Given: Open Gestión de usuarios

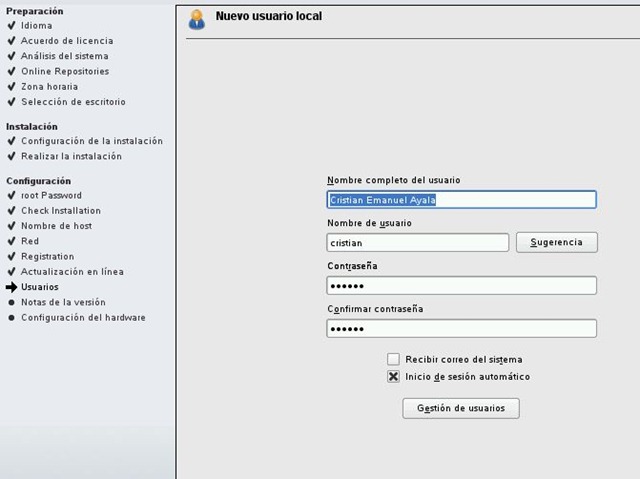Looking at the screenshot, I should point(461,408).
